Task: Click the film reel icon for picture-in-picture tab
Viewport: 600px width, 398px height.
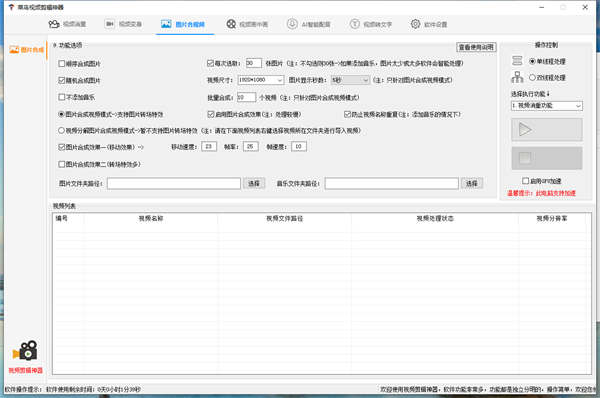Action: [231, 24]
